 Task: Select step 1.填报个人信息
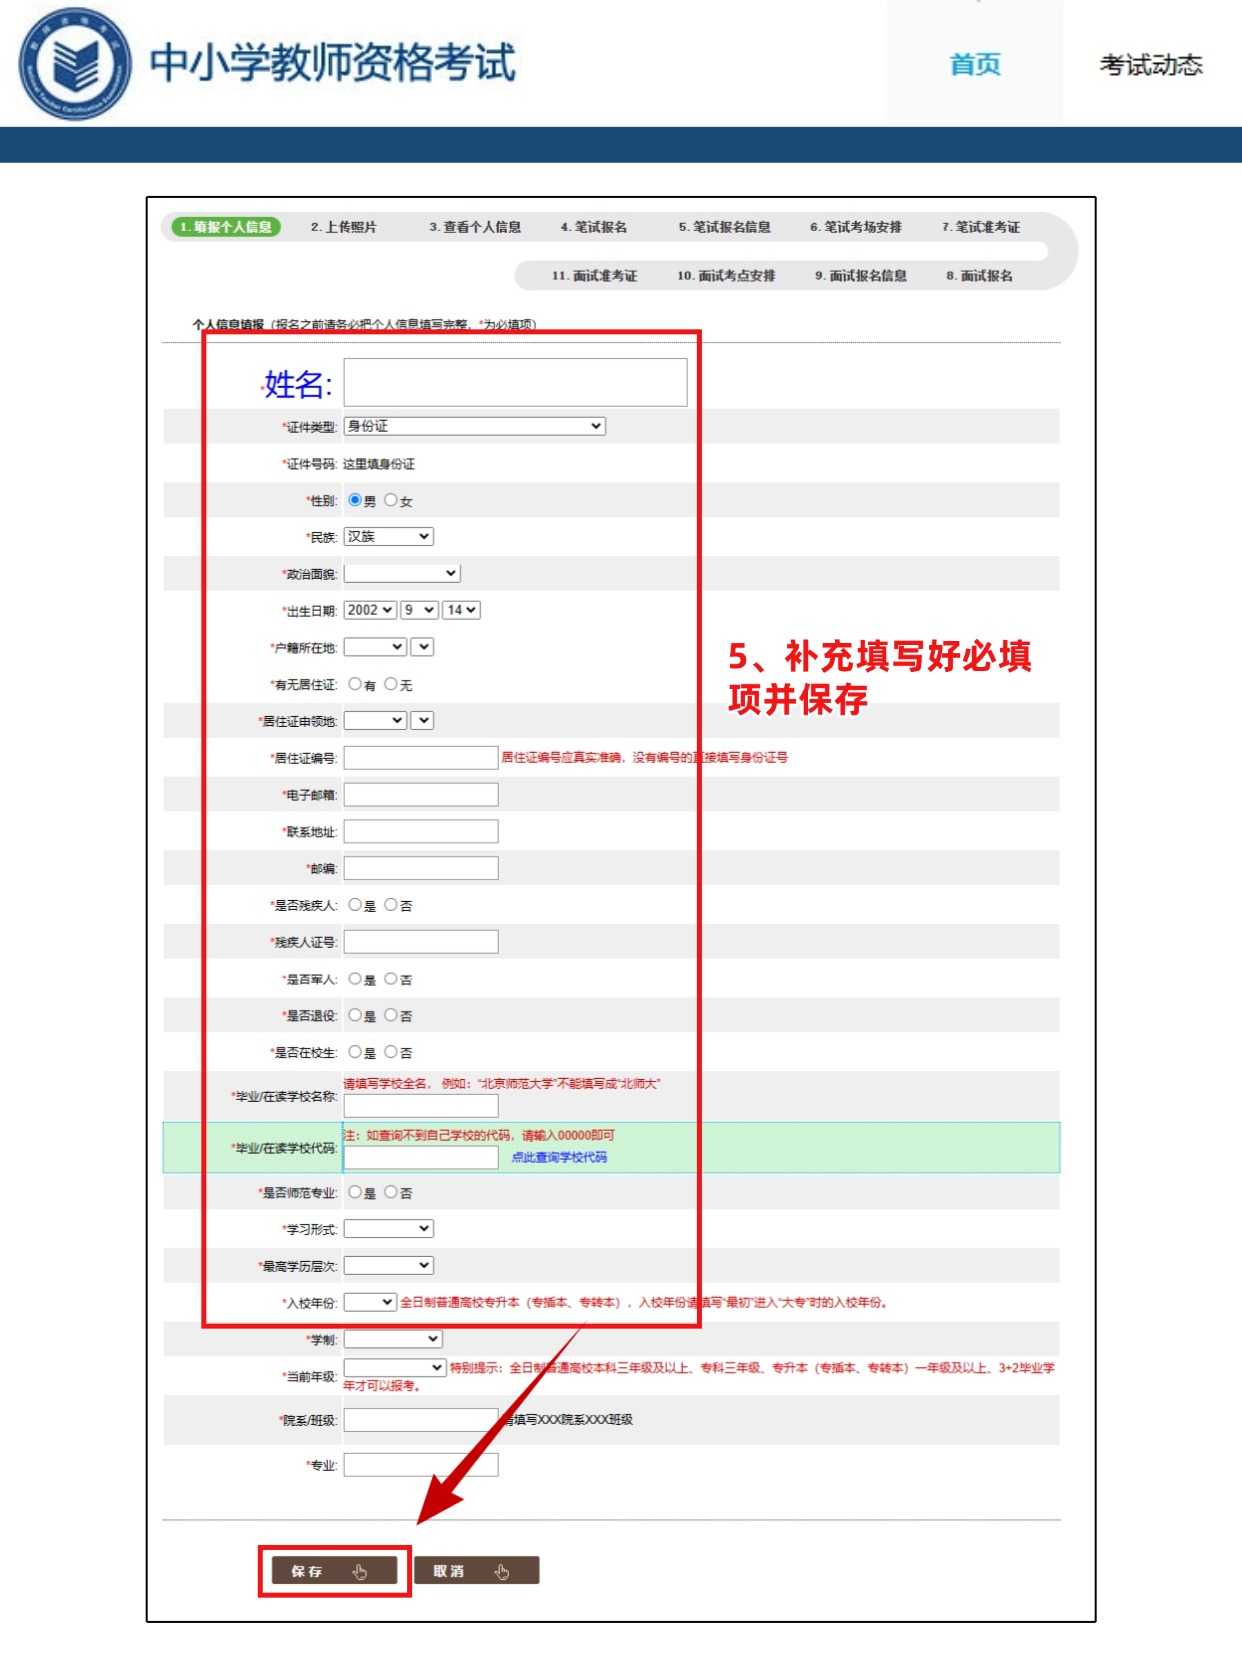[x=226, y=227]
